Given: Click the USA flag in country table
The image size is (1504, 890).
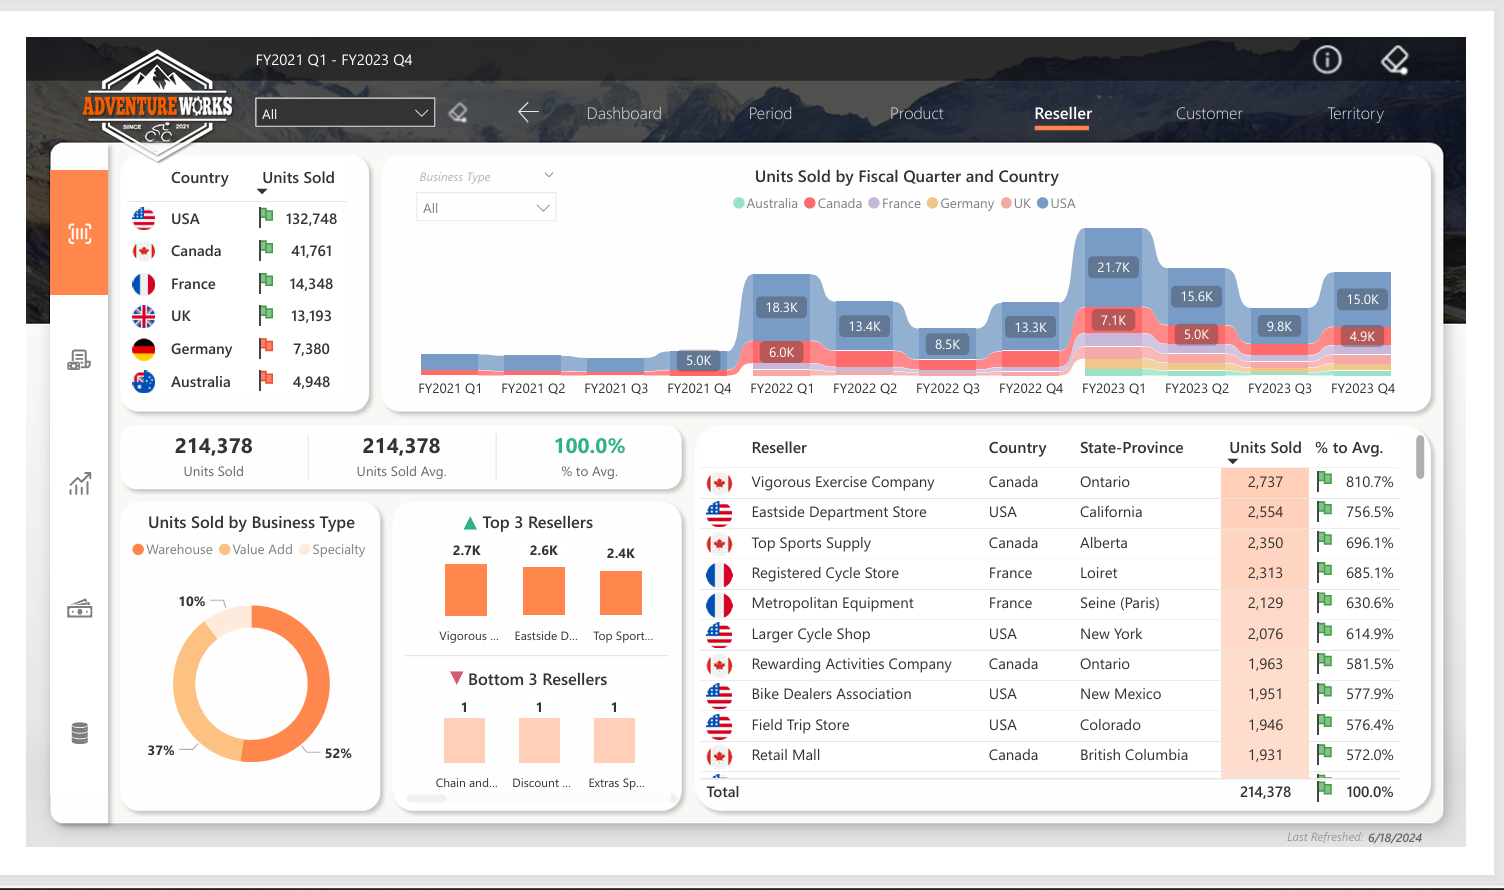Looking at the screenshot, I should point(144,218).
